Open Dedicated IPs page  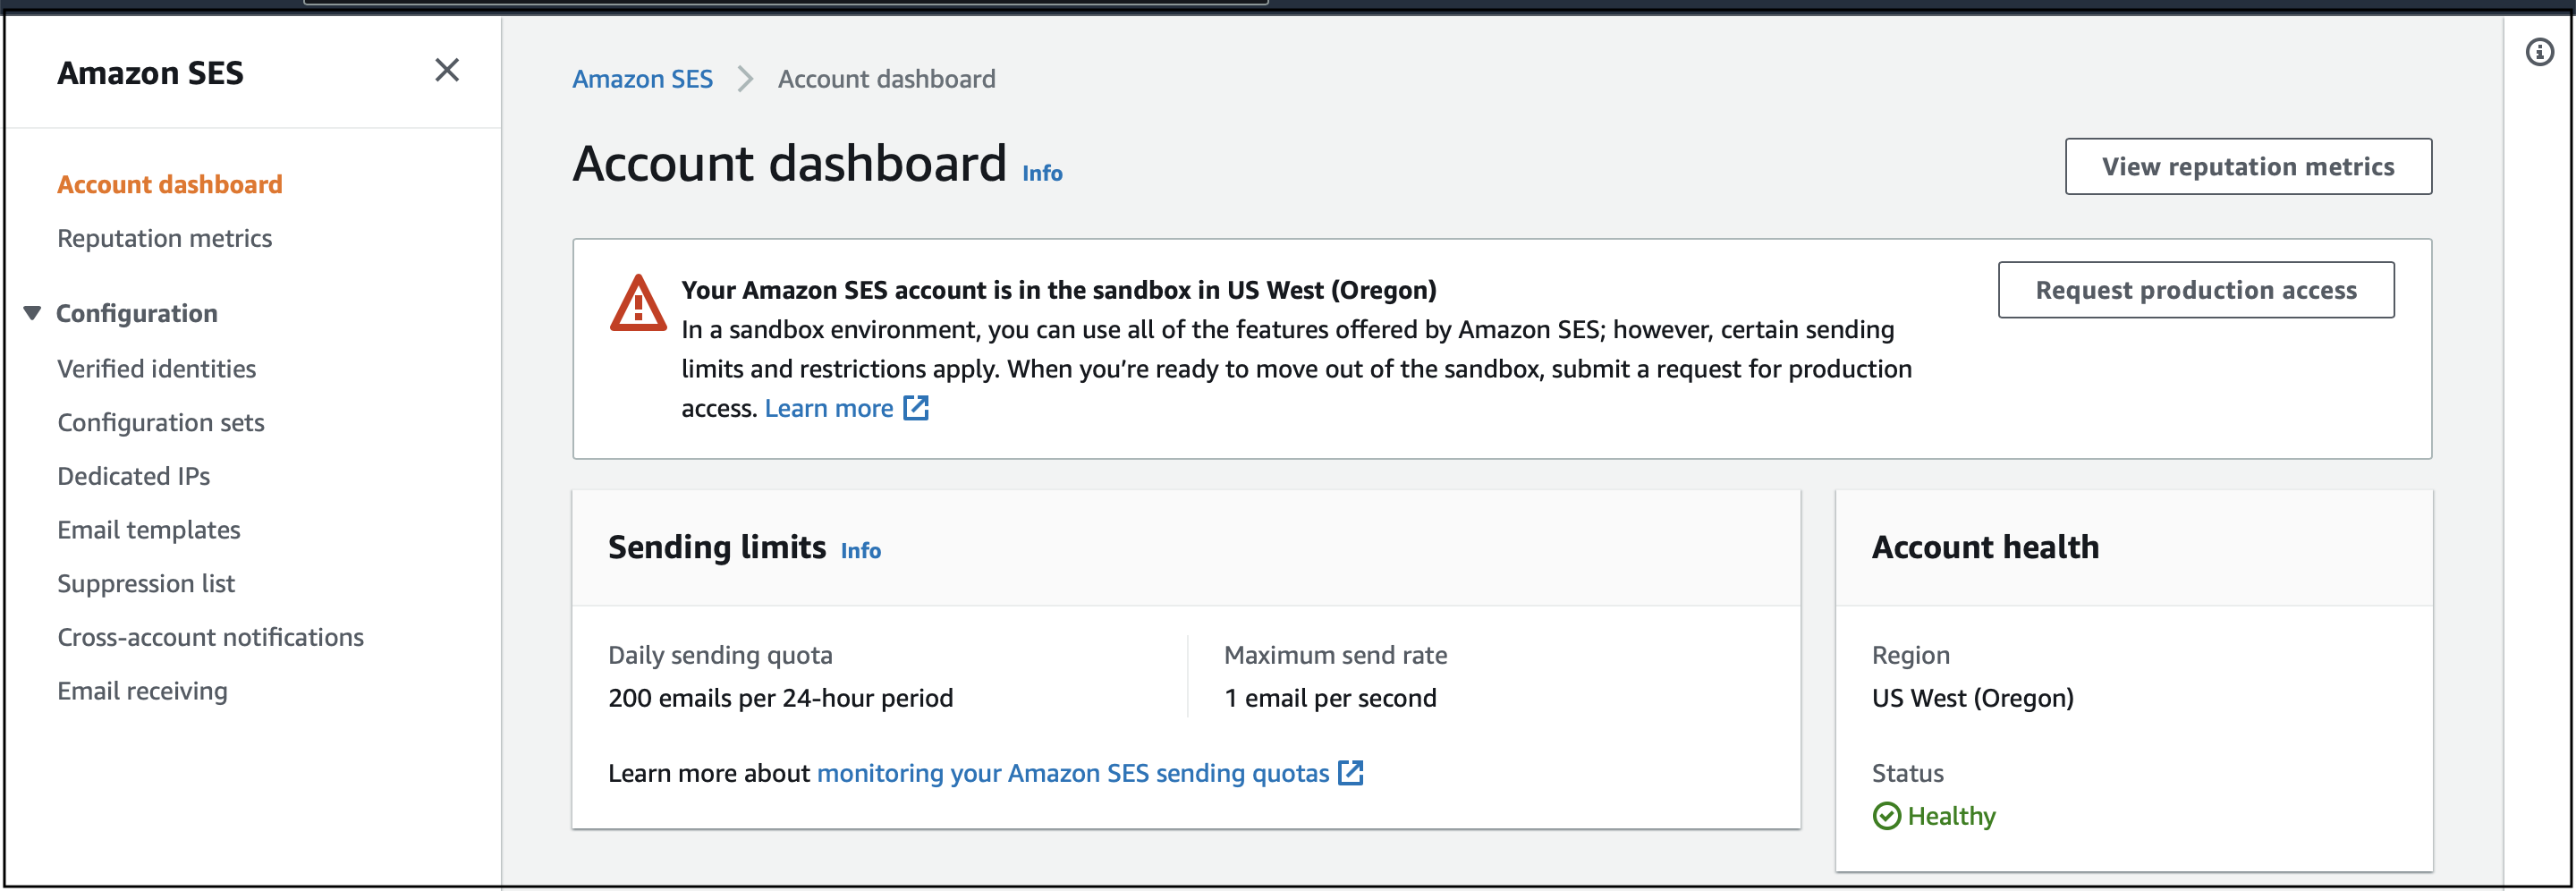click(134, 476)
